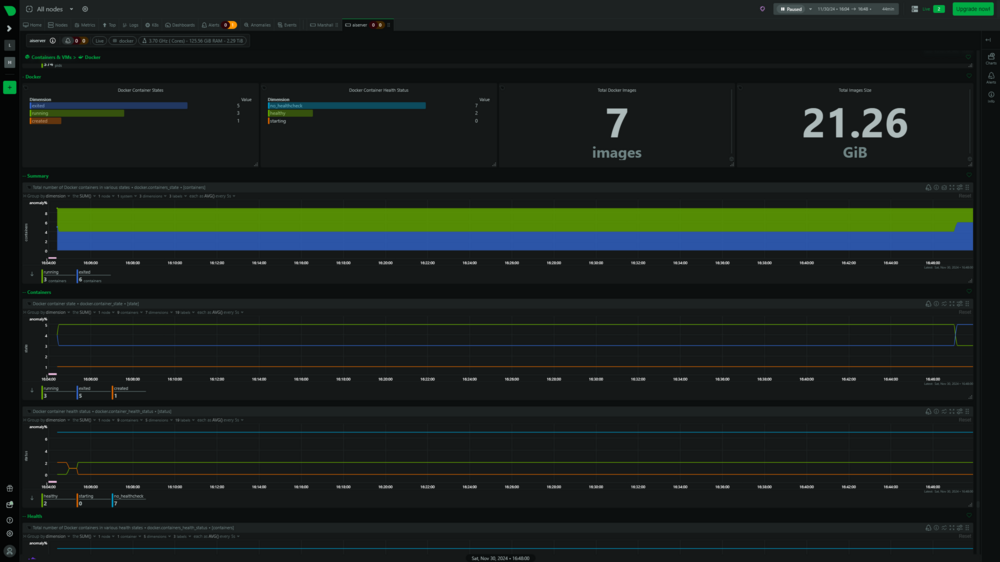Click fullscreen icon on container_health_status chart header
This screenshot has height=562, width=1000.
coord(952,411)
